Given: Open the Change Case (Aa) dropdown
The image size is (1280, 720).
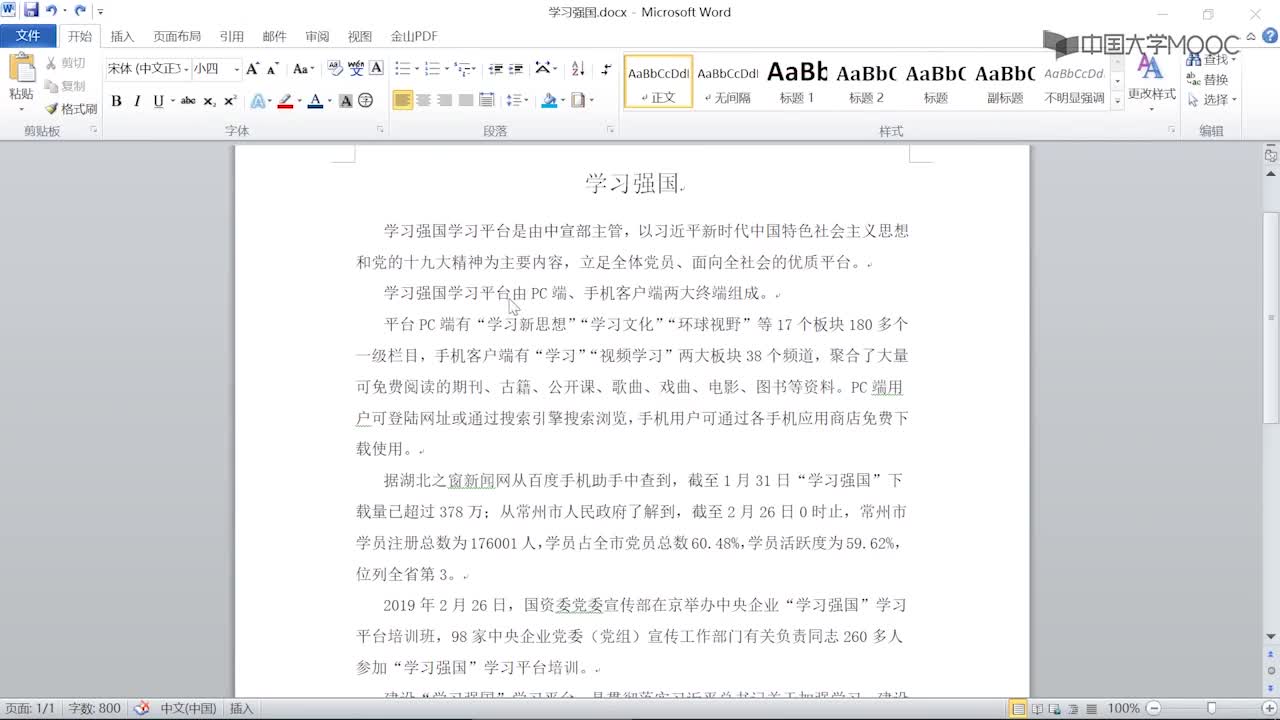Looking at the screenshot, I should pos(301,69).
